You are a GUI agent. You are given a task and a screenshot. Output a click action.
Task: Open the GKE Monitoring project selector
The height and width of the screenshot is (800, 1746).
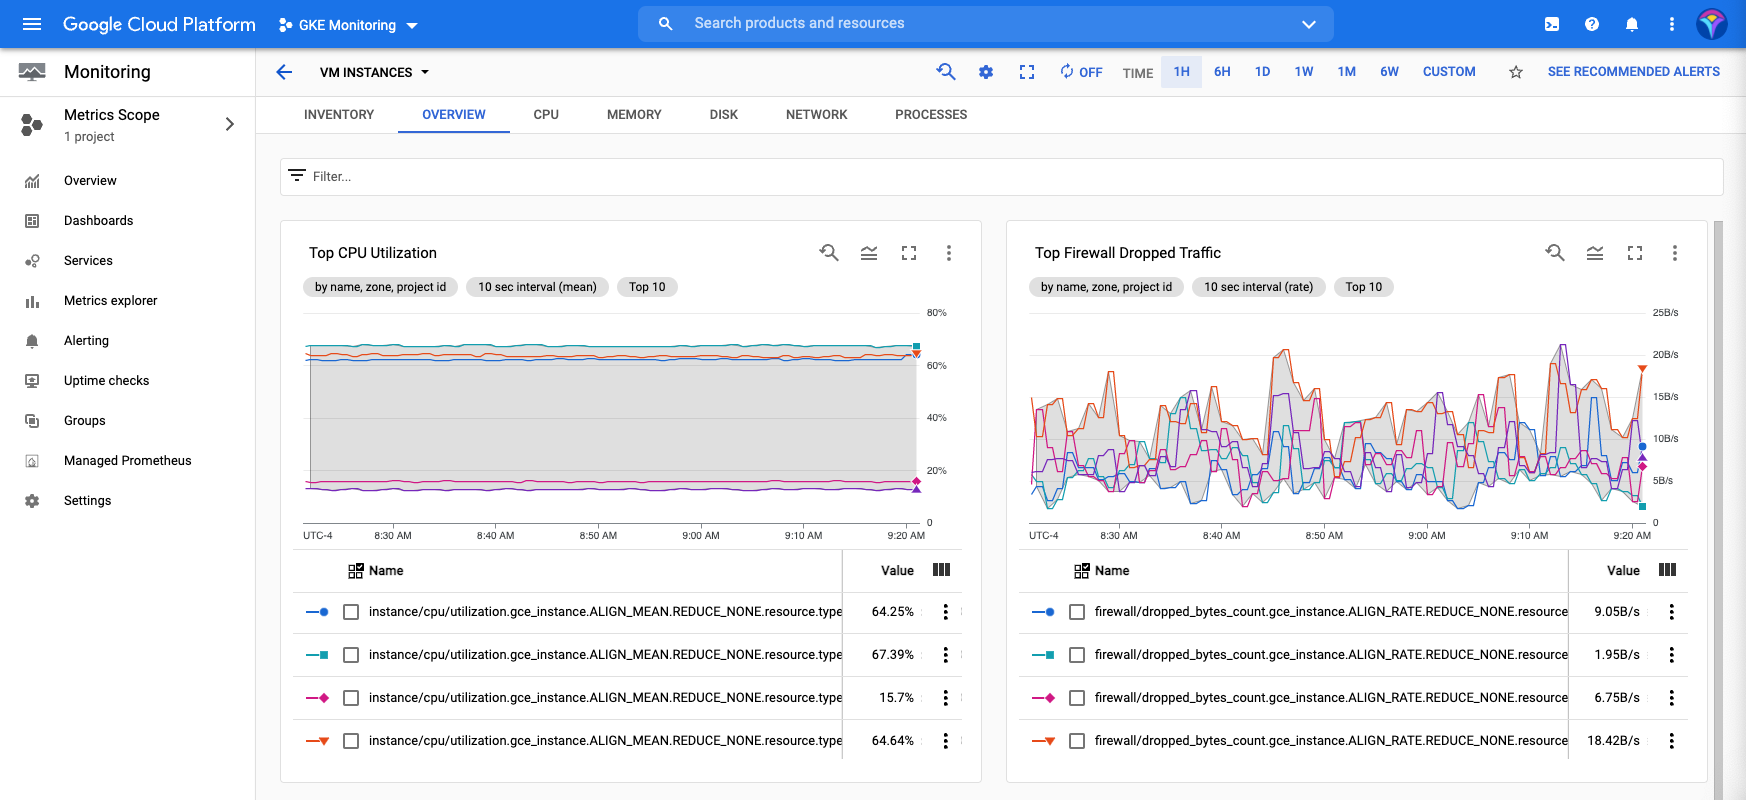(348, 25)
